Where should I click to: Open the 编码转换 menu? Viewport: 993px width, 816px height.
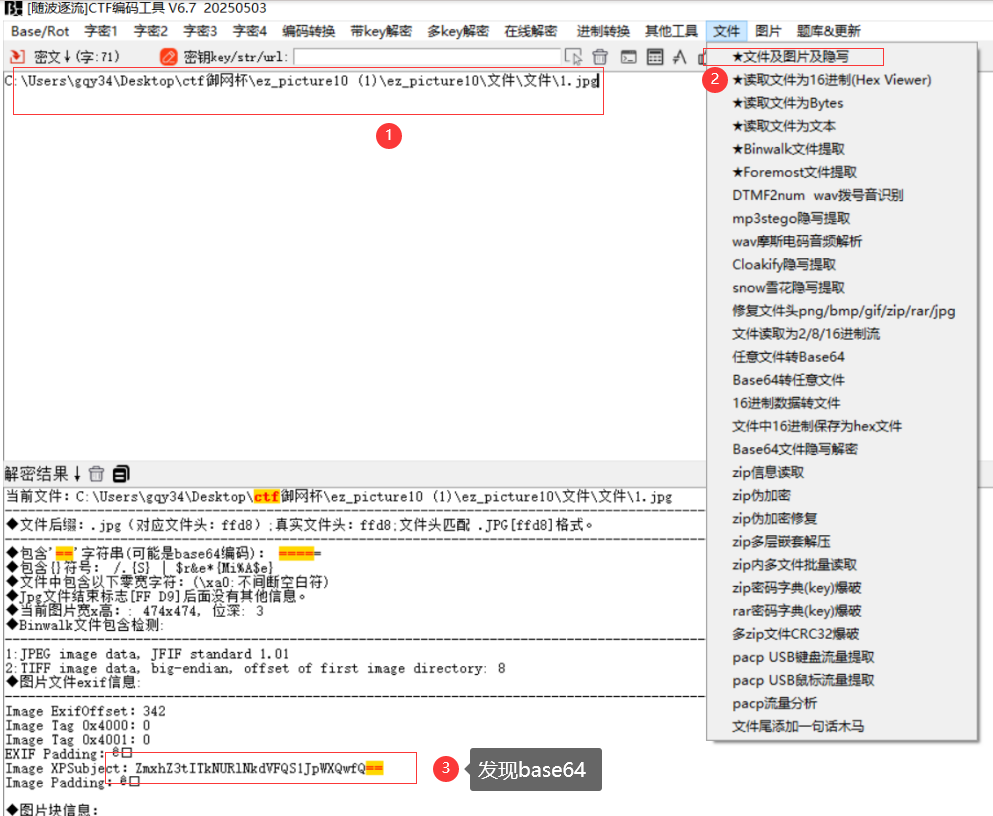[x=308, y=31]
